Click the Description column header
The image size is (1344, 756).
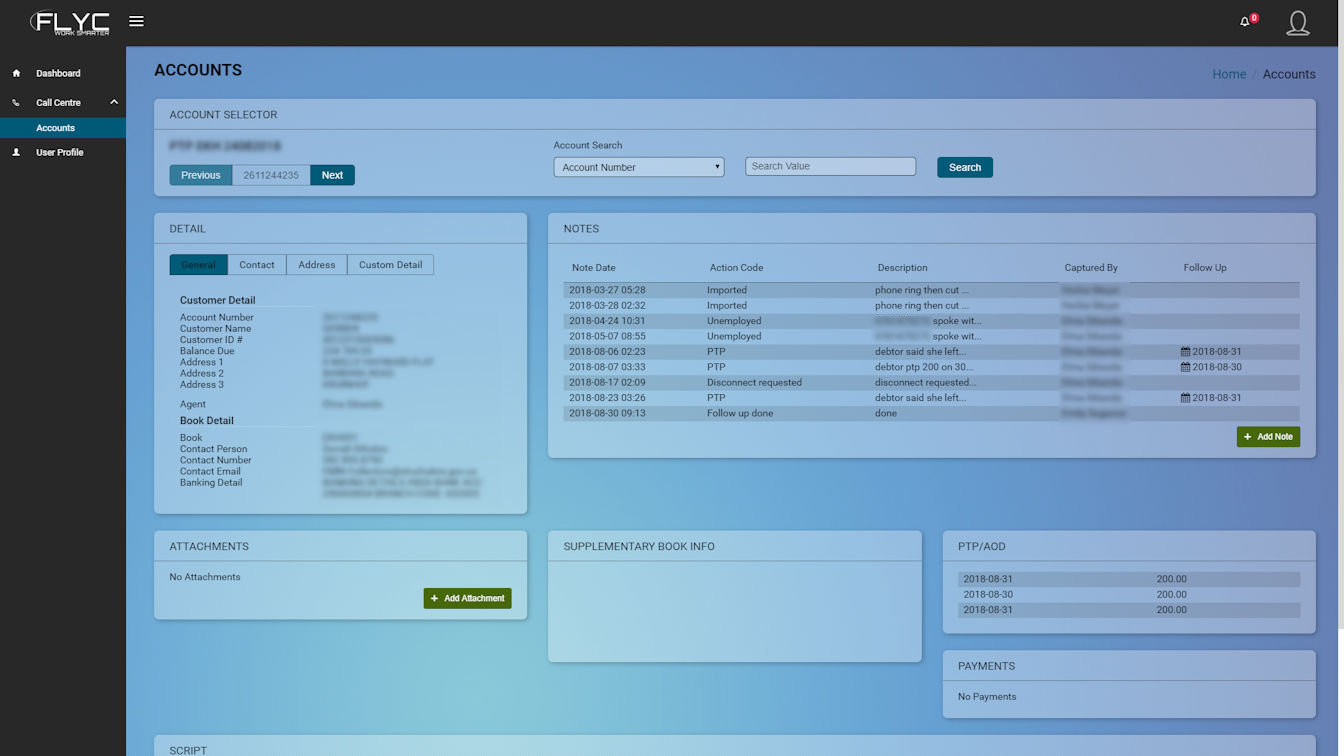click(x=902, y=268)
